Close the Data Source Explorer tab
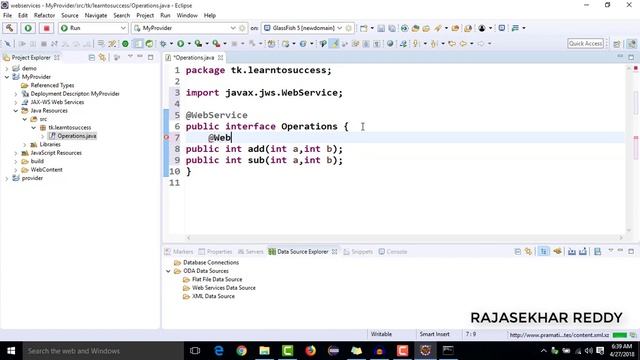The width and height of the screenshot is (640, 360). [335, 252]
